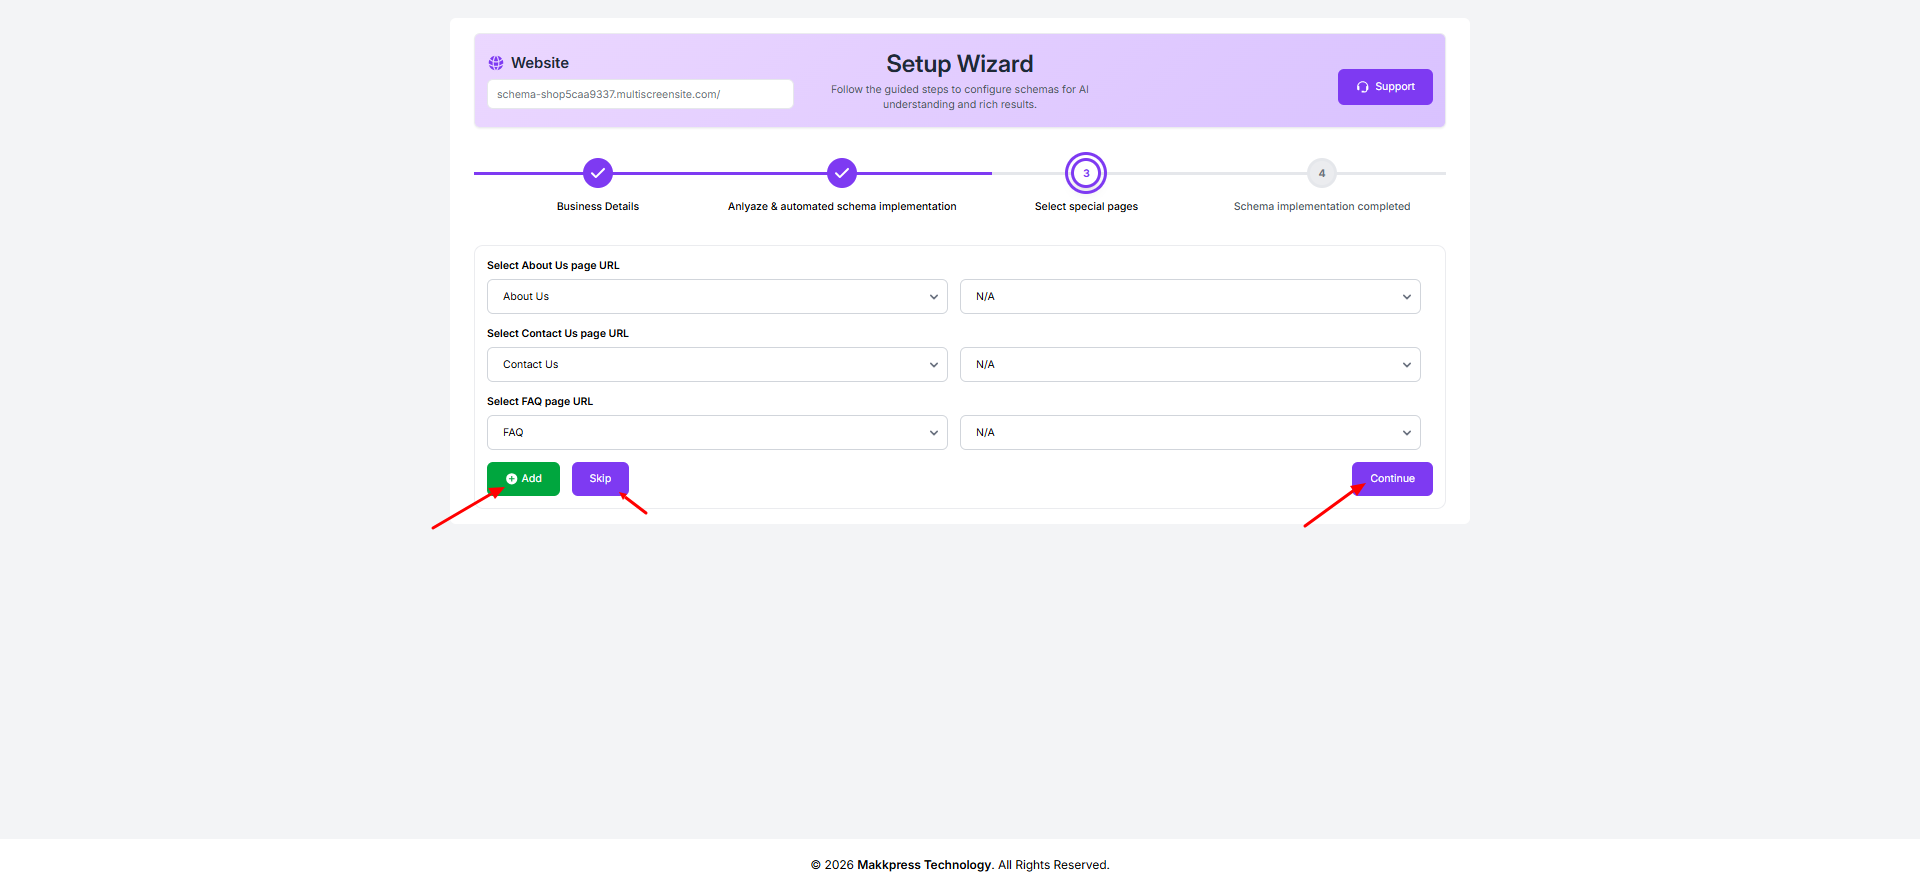
Task: Click the step 4 circle indicator
Action: (1321, 173)
